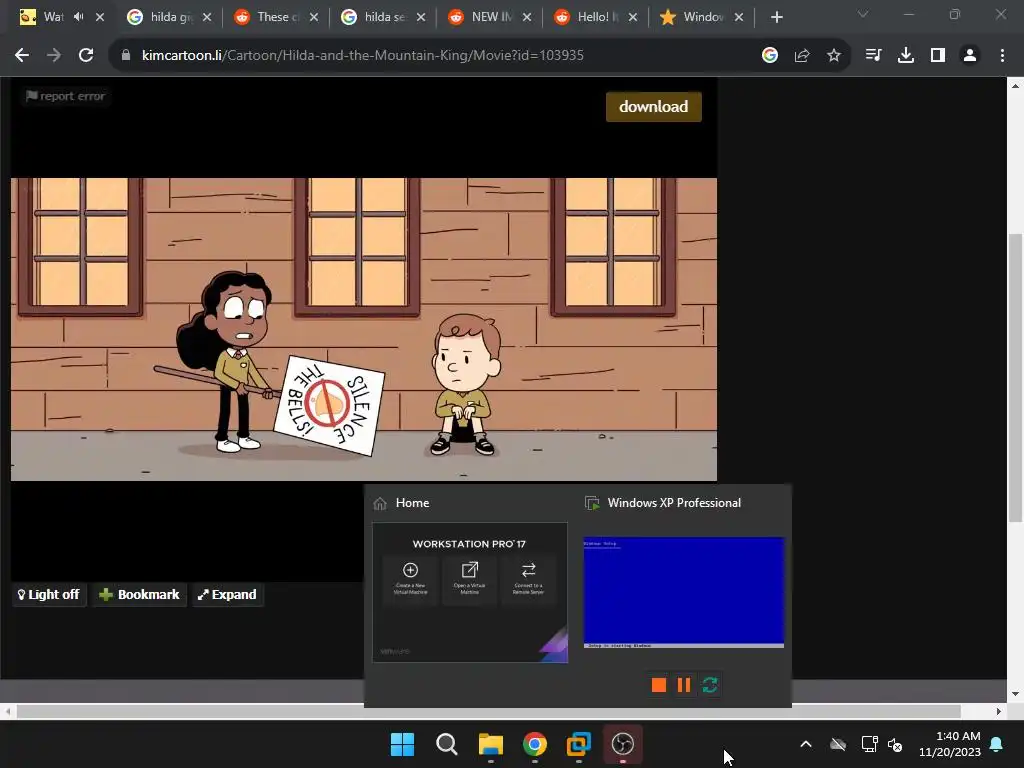Click the browser forward arrow

pos(54,56)
